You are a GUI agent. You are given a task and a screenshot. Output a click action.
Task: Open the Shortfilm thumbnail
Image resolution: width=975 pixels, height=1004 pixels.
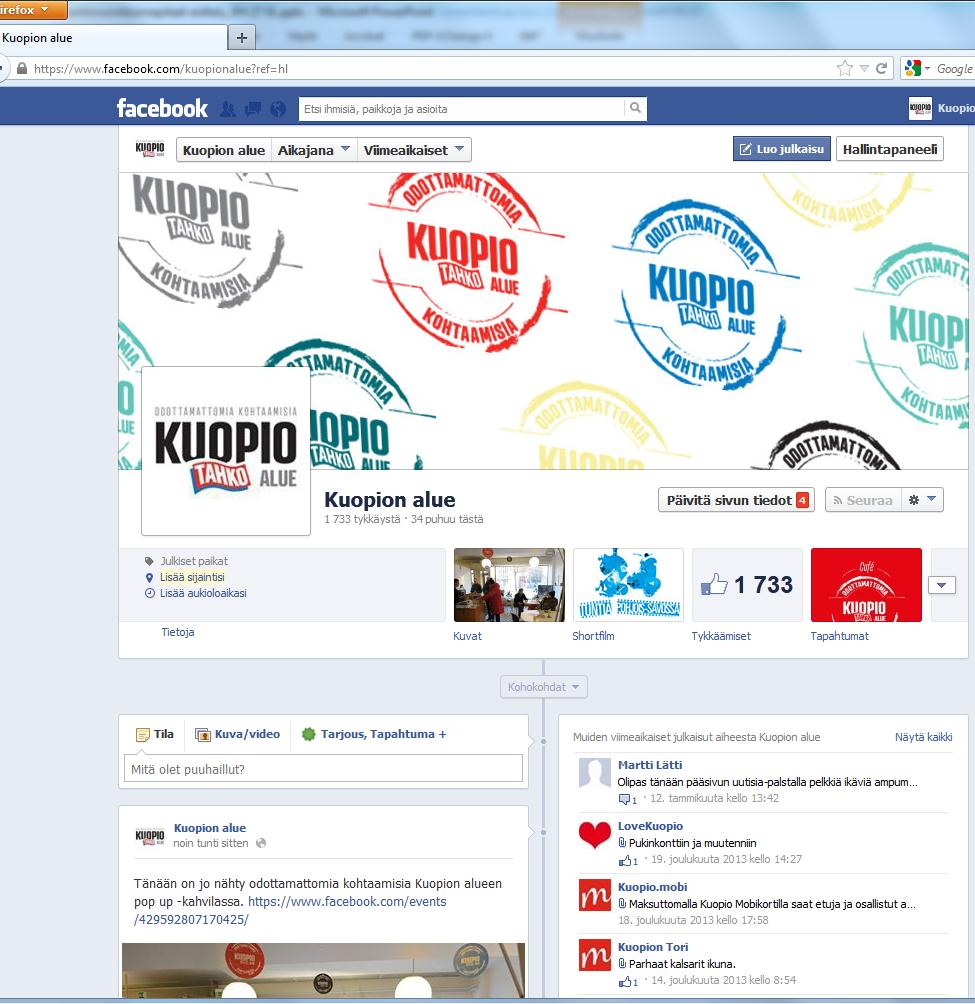pyautogui.click(x=628, y=585)
